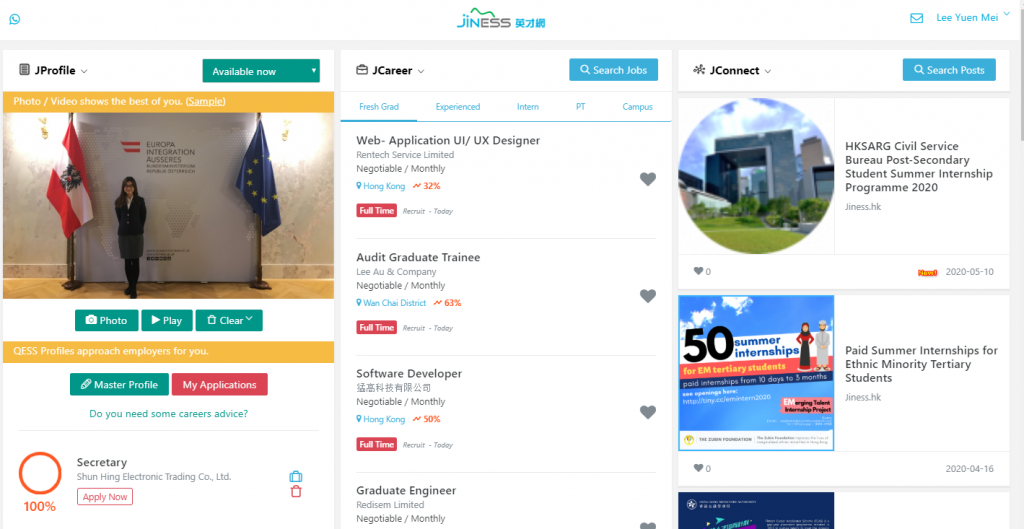
Task: Click the JConnect network icon
Action: [699, 70]
